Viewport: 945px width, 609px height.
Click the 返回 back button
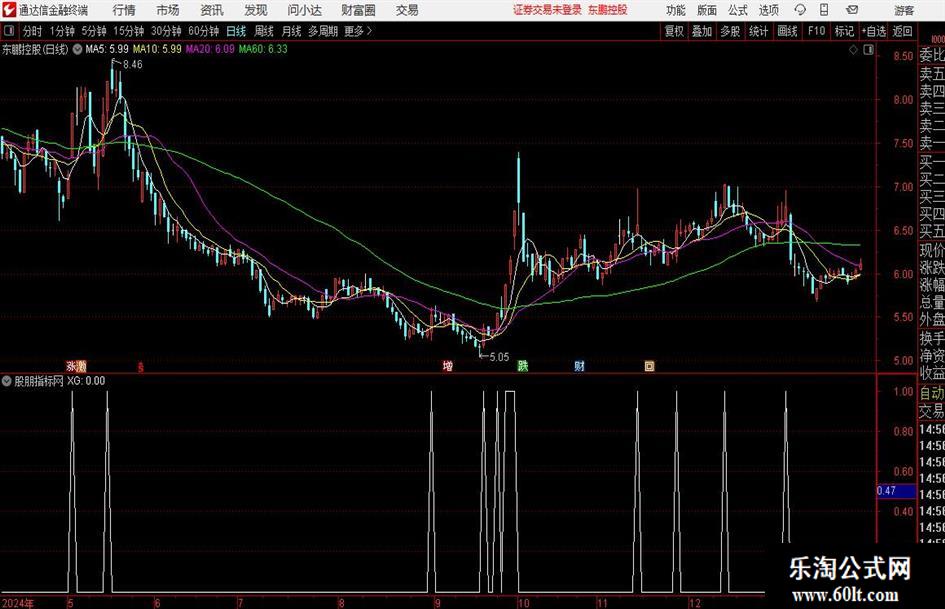click(x=903, y=31)
